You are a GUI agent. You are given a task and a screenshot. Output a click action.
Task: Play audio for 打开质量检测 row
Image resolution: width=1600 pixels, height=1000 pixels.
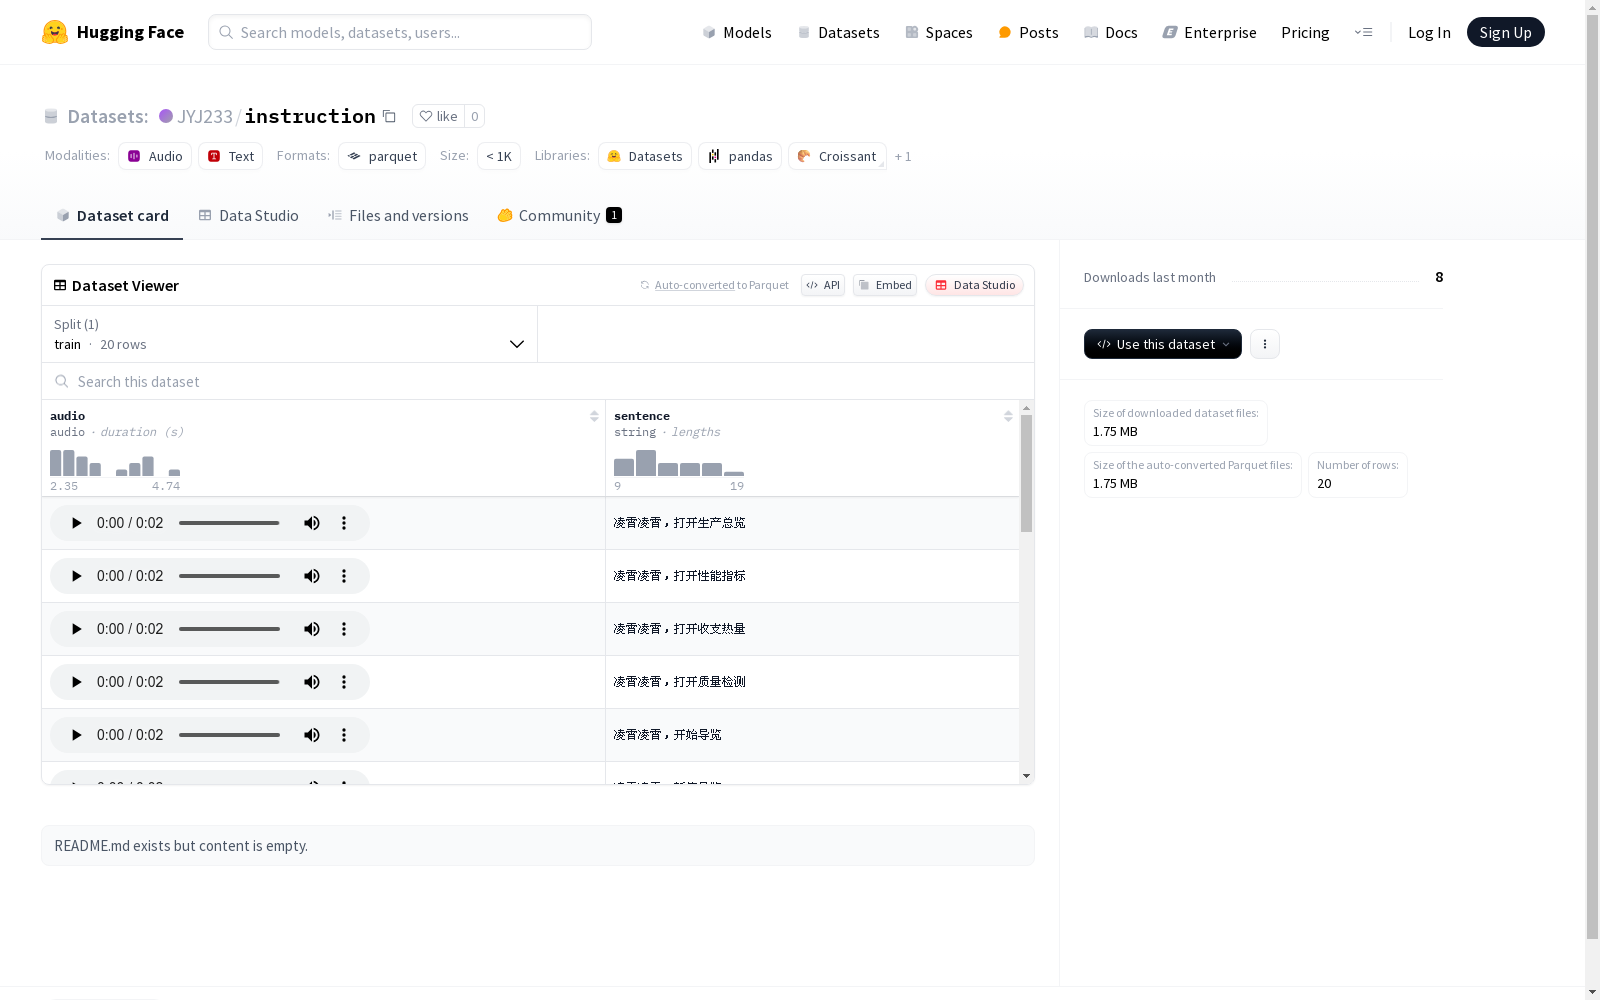coord(76,682)
